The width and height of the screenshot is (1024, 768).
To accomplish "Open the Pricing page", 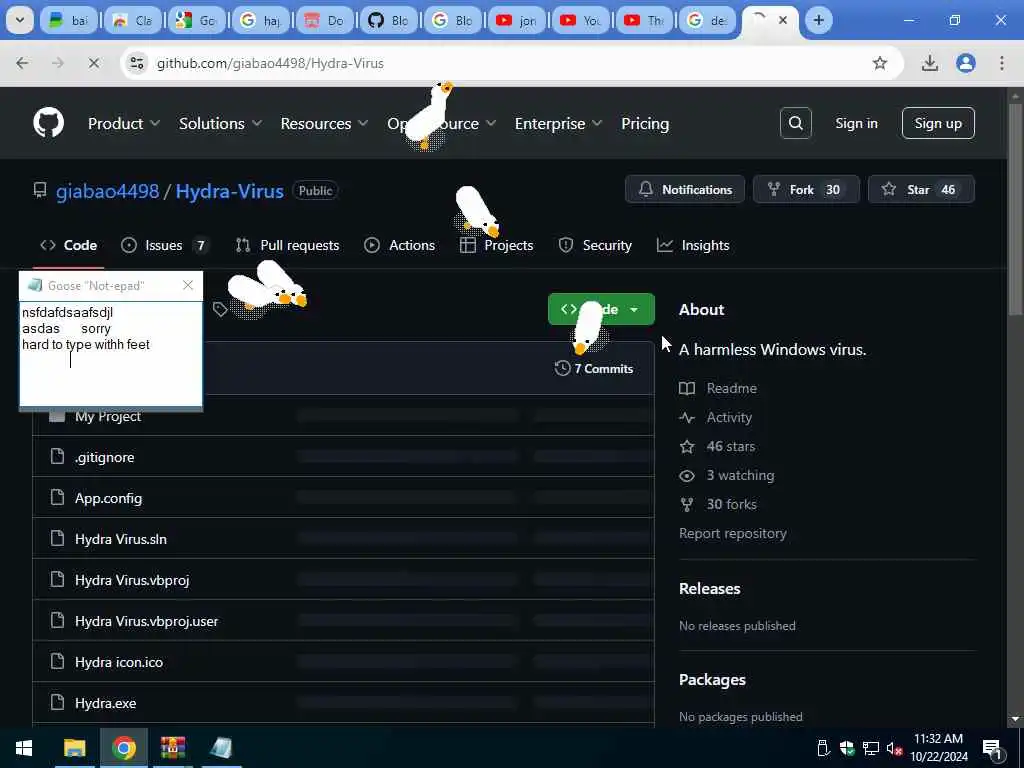I will click(x=645, y=123).
